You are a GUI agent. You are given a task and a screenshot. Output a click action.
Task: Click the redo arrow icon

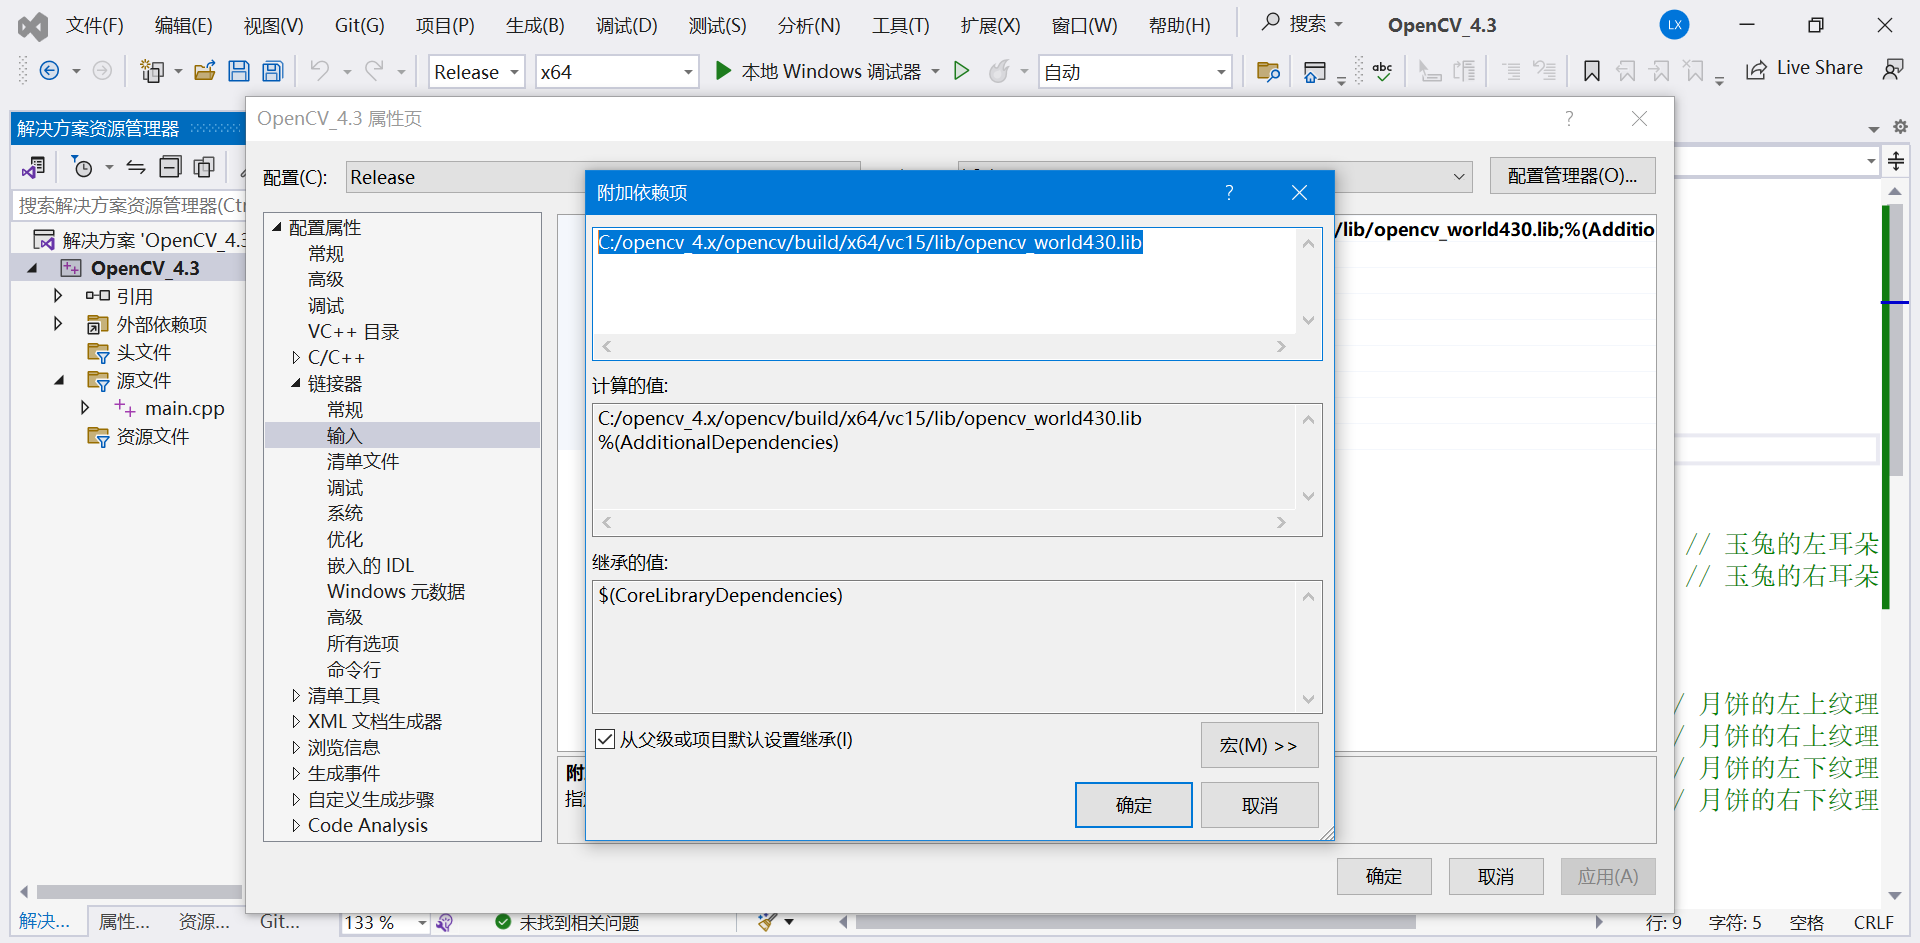tap(374, 71)
